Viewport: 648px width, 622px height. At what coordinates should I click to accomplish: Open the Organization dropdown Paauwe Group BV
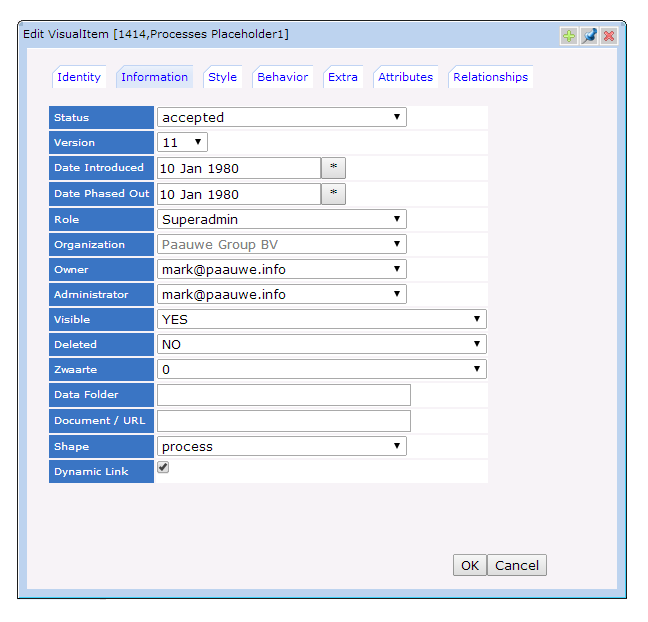[x=281, y=244]
